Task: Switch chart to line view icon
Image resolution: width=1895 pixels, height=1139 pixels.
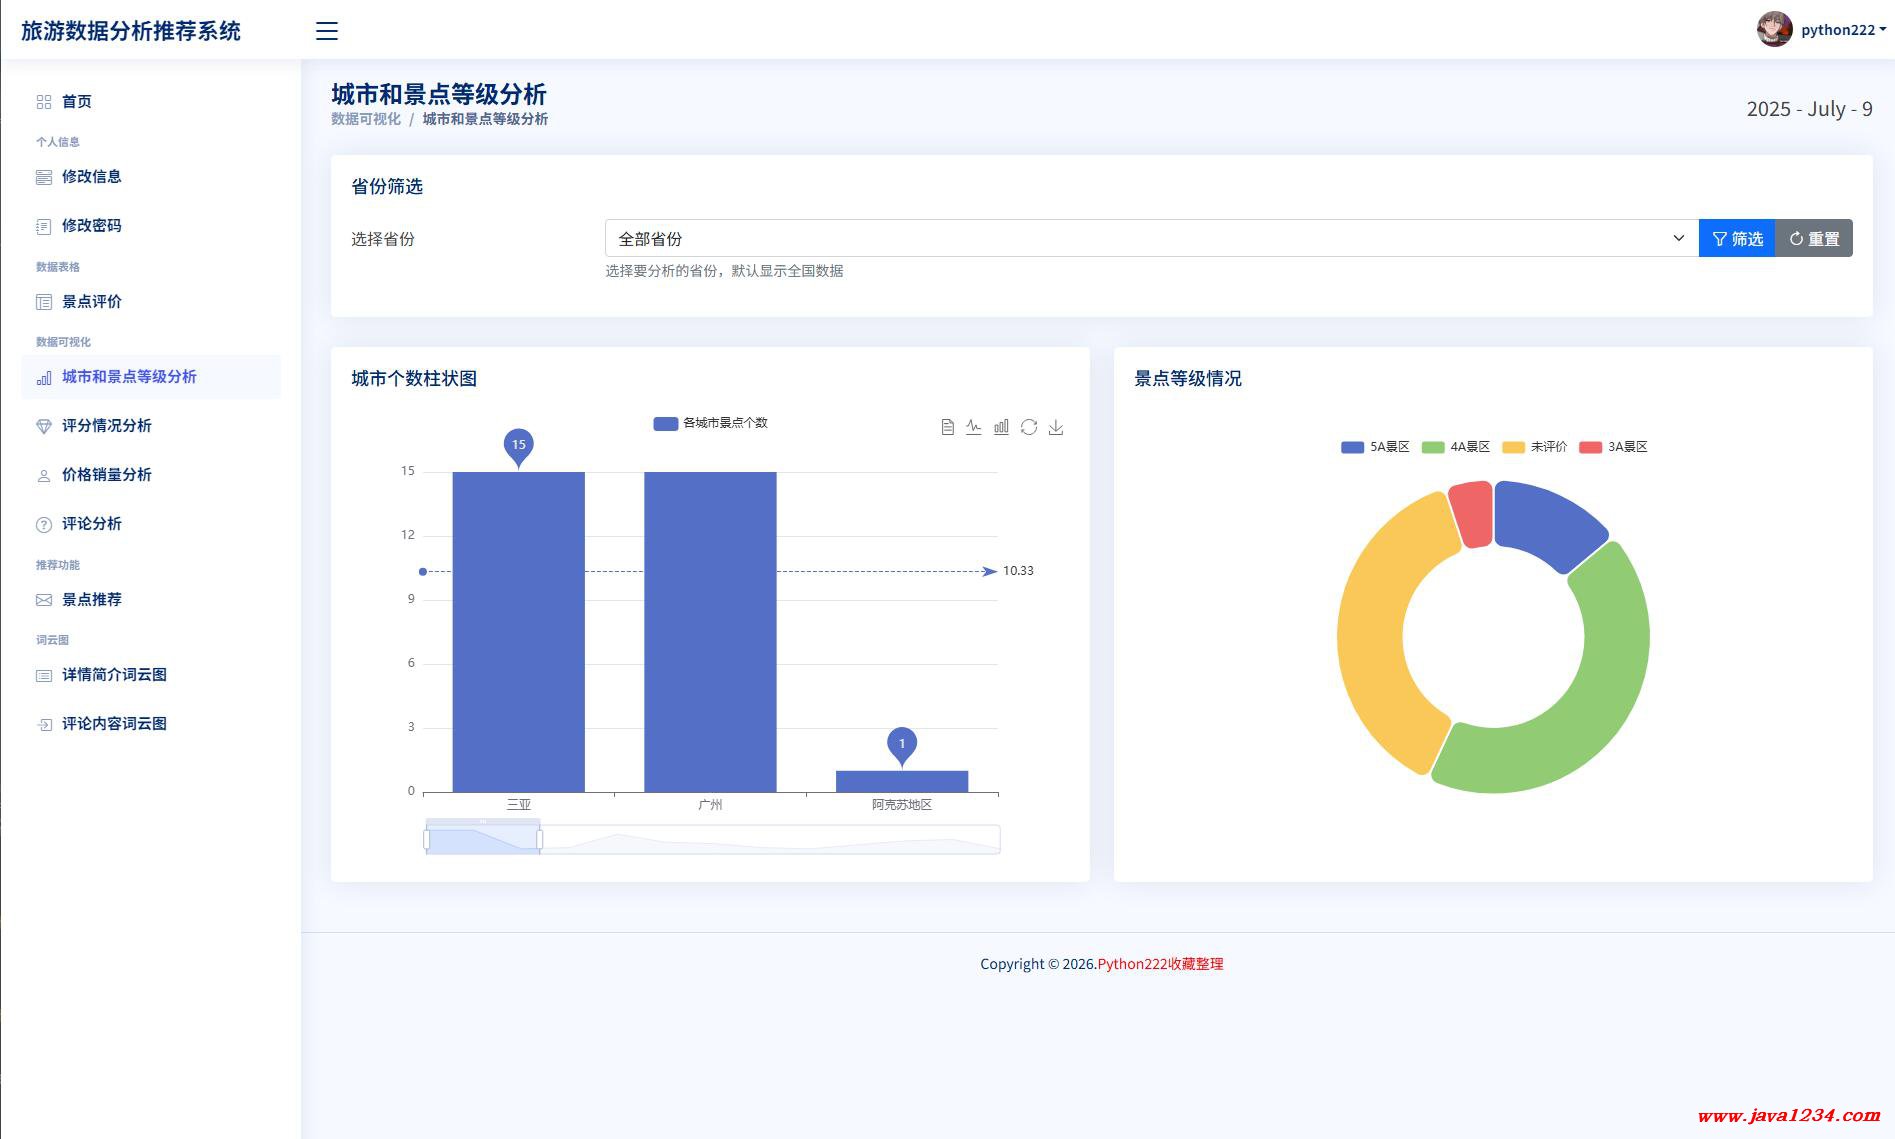Action: [x=974, y=427]
